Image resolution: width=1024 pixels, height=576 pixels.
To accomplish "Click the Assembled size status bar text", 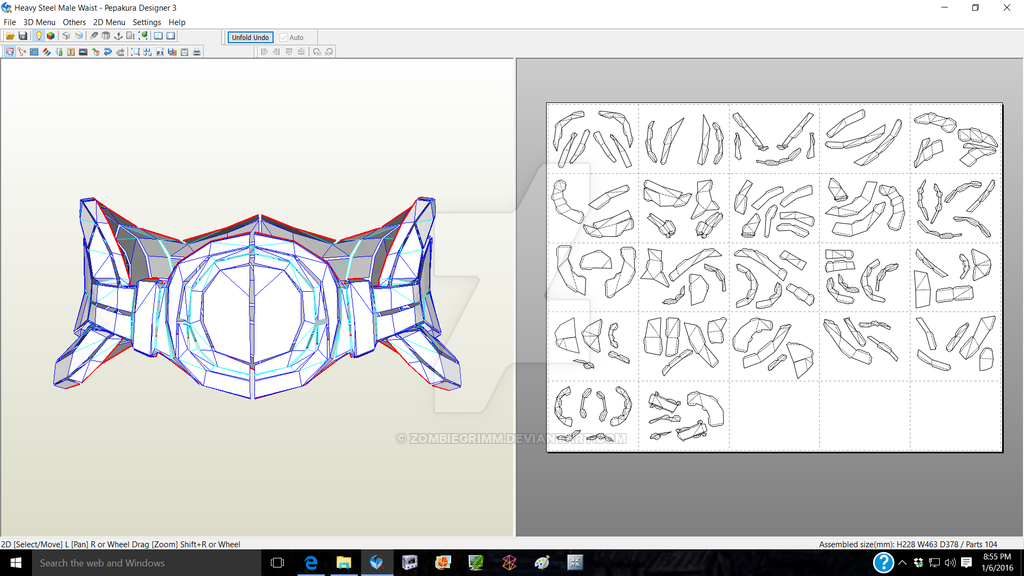I will 908,544.
